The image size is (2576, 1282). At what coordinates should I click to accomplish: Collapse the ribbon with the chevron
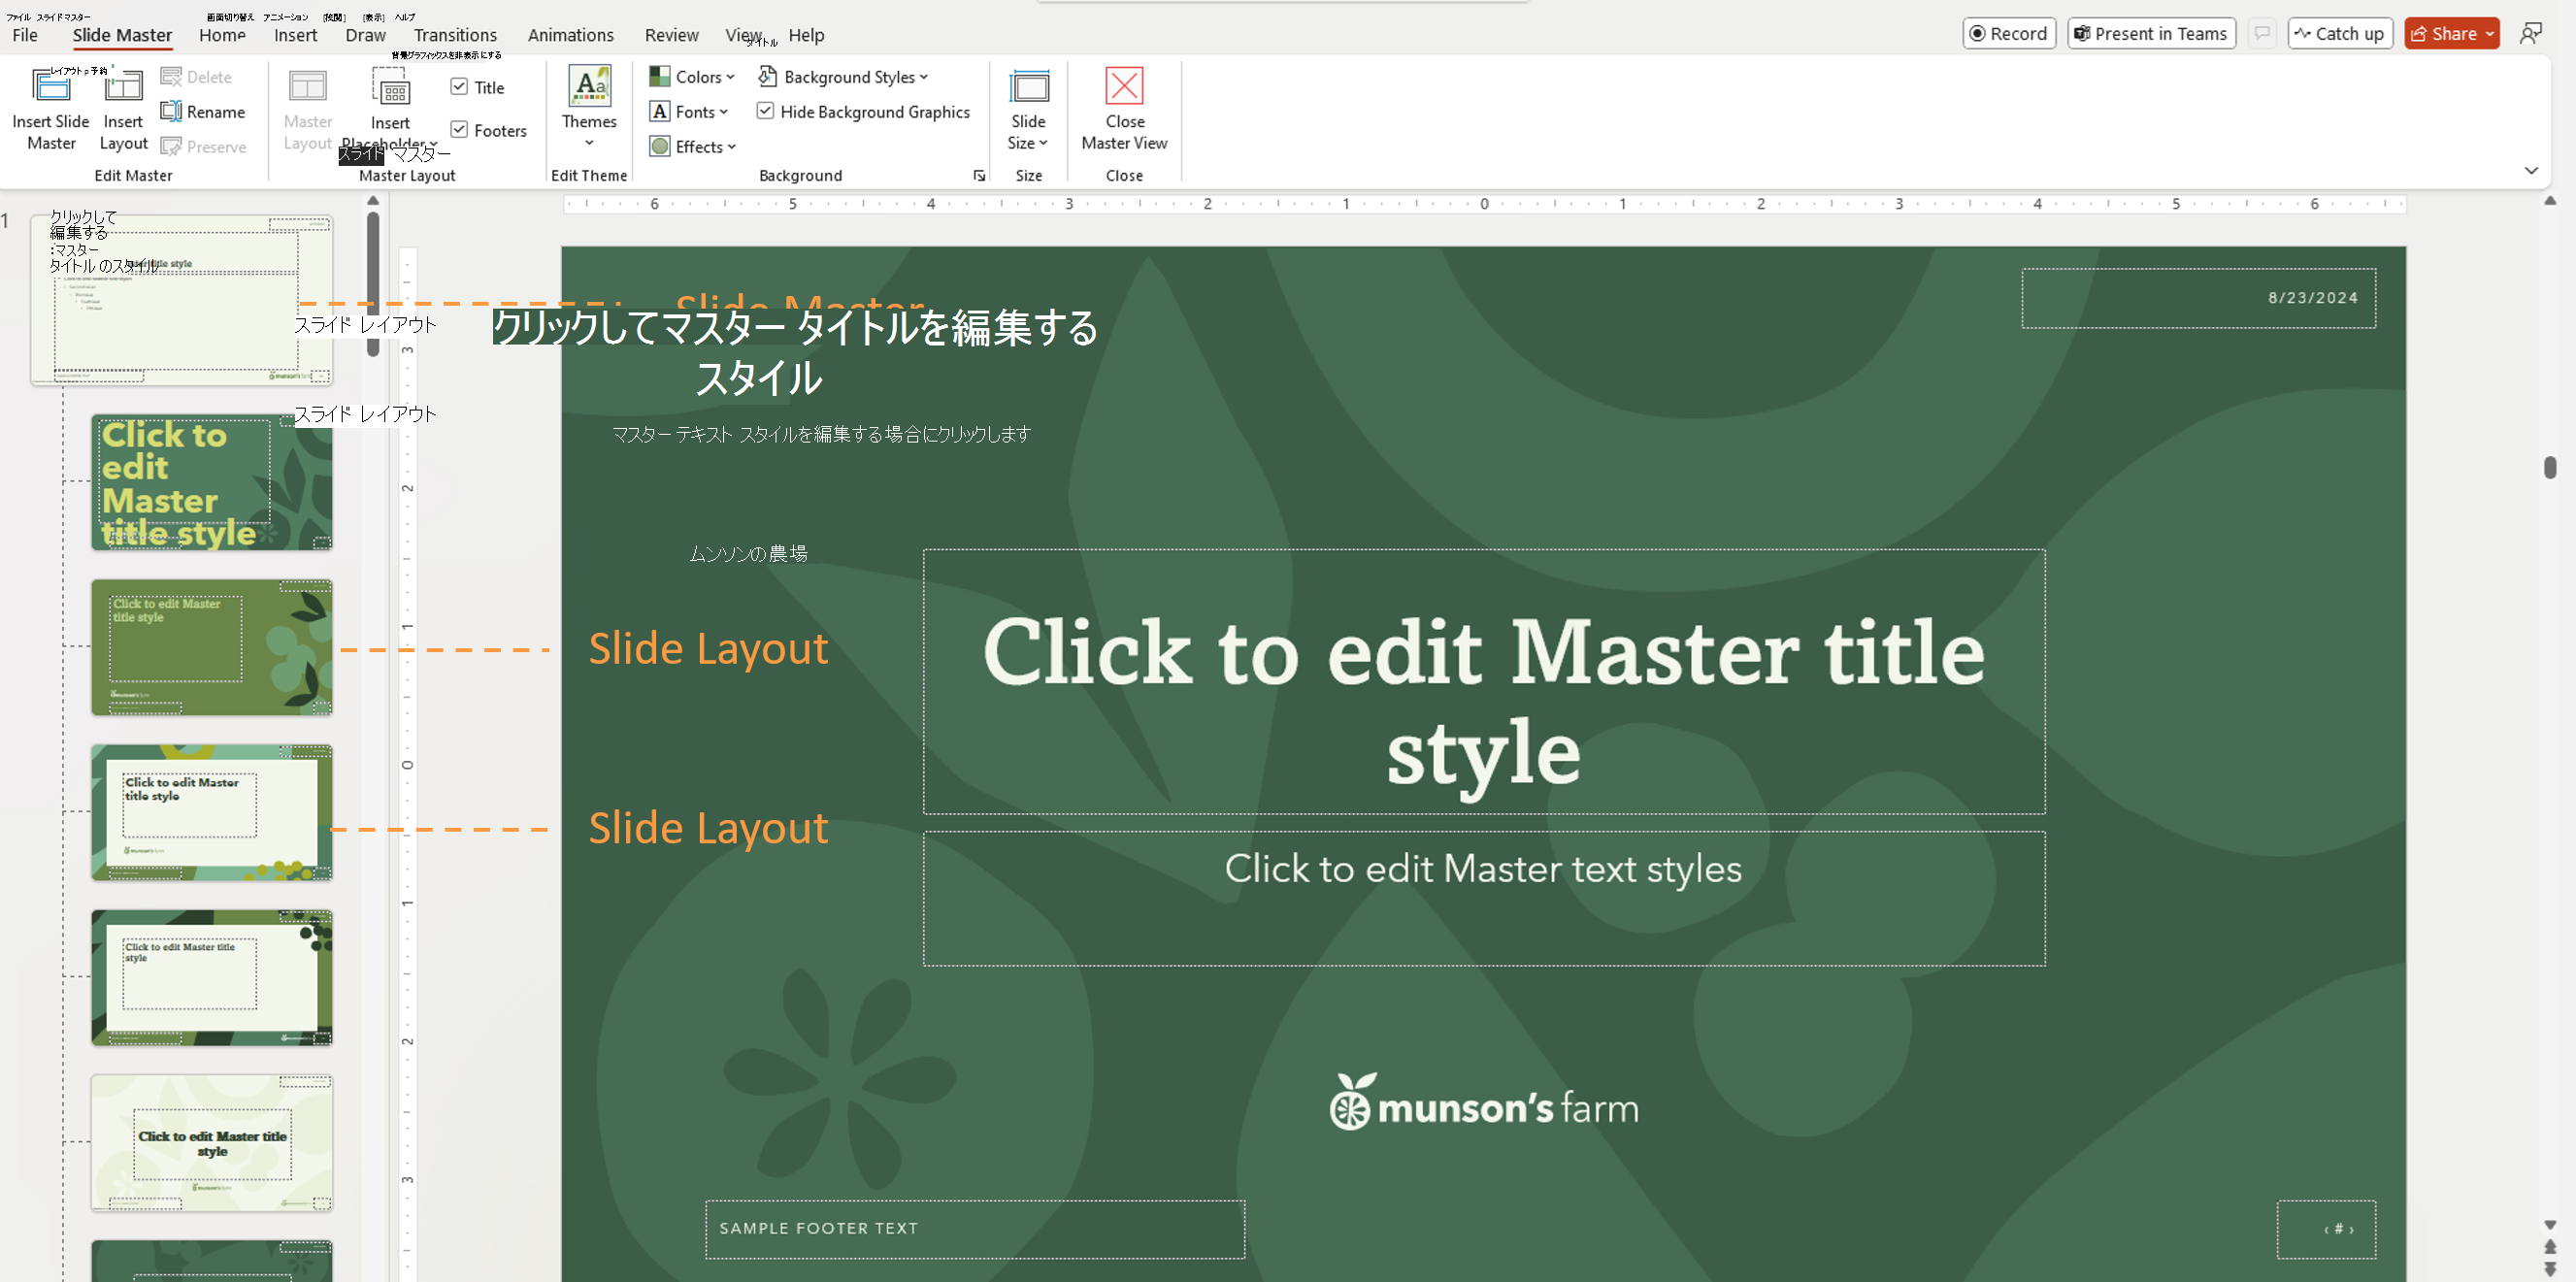click(2531, 171)
